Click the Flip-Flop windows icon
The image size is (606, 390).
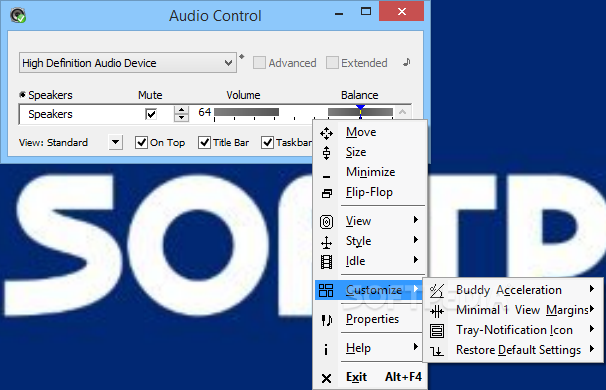point(327,193)
